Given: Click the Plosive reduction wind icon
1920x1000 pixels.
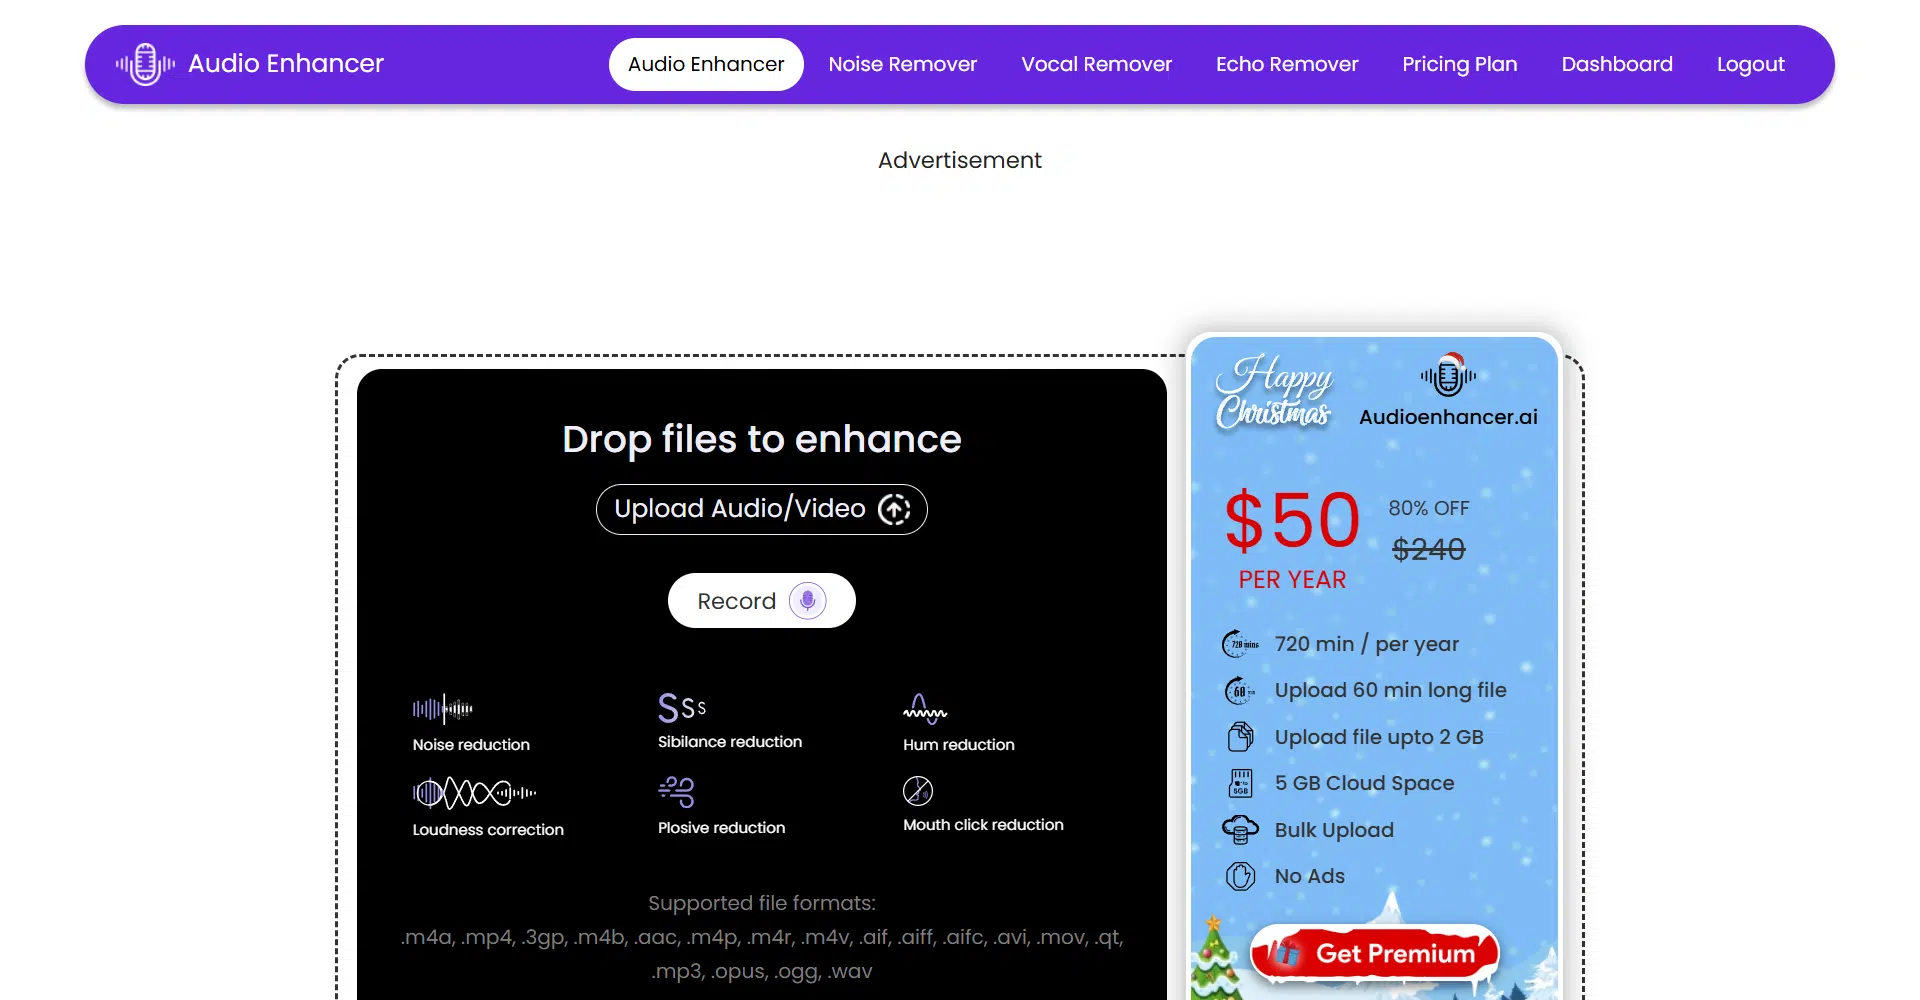Looking at the screenshot, I should (677, 791).
